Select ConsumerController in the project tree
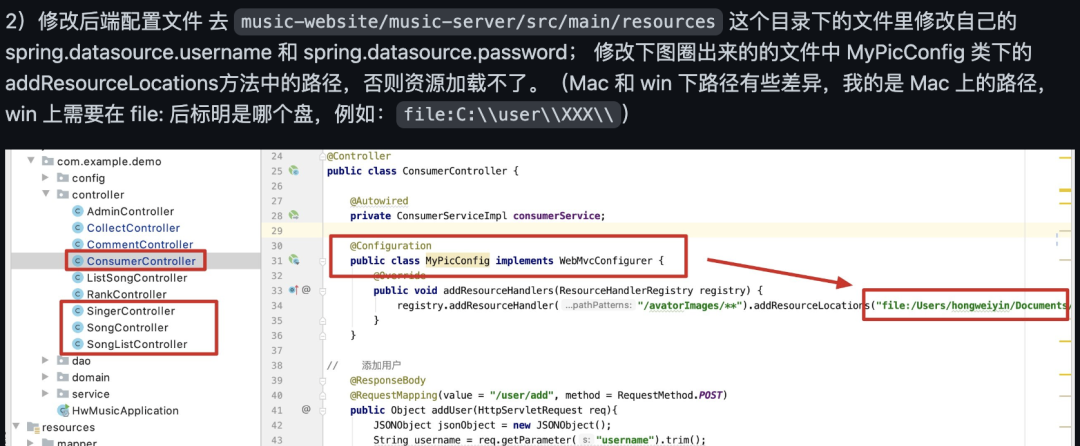This screenshot has height=446, width=1080. pos(141,261)
